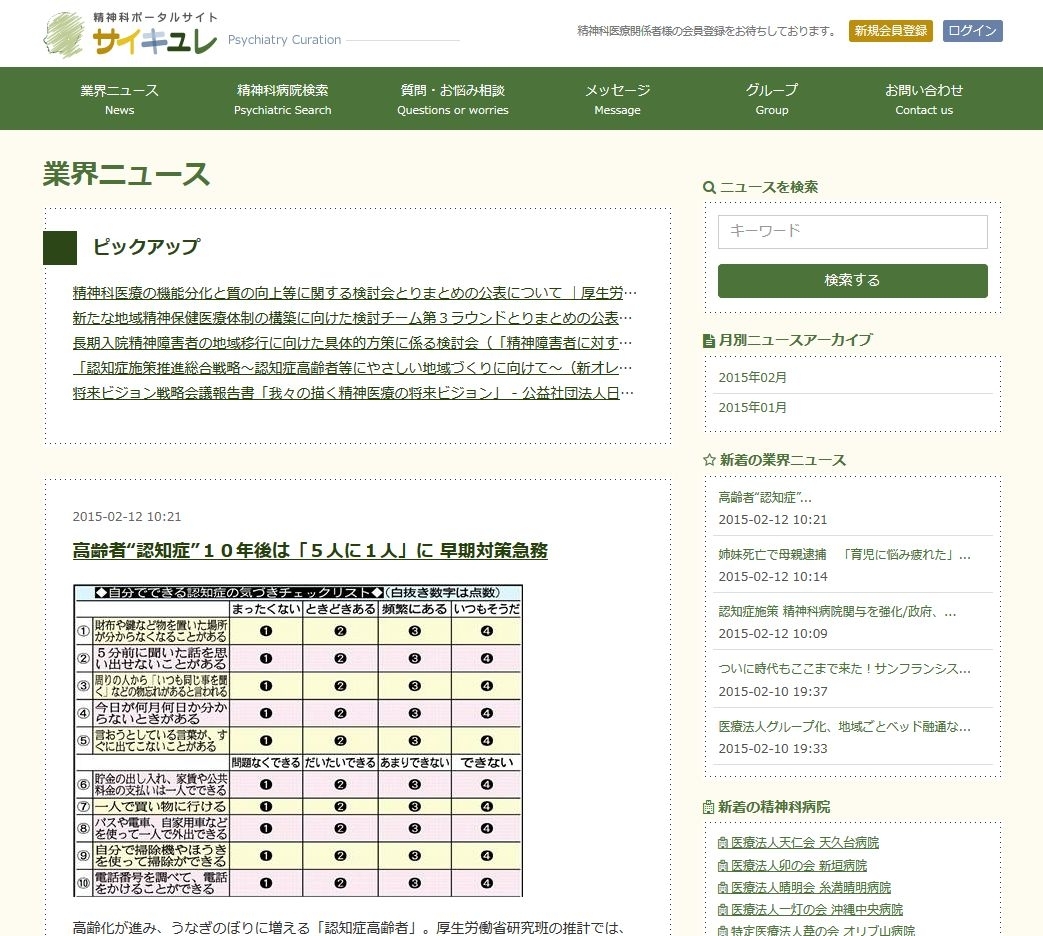1043x936 pixels.
Task: Click the hospital icon beside 新着の精神科病院
Action: tap(709, 807)
